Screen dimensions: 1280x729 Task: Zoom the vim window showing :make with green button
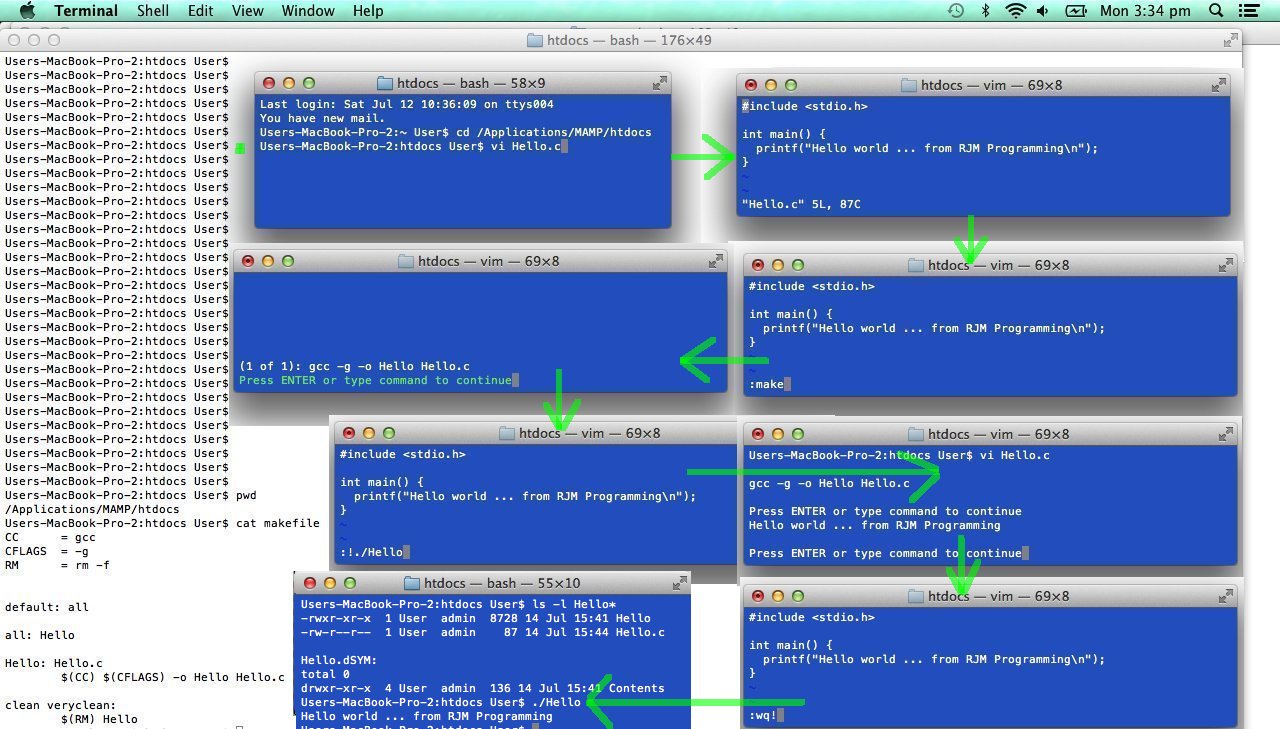coord(797,265)
